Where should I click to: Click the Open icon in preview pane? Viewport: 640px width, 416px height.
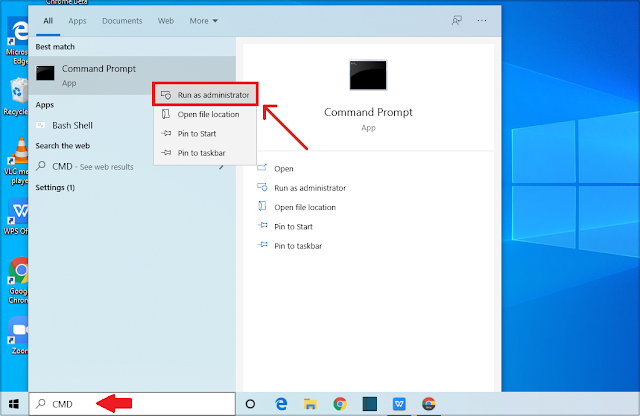(262, 167)
